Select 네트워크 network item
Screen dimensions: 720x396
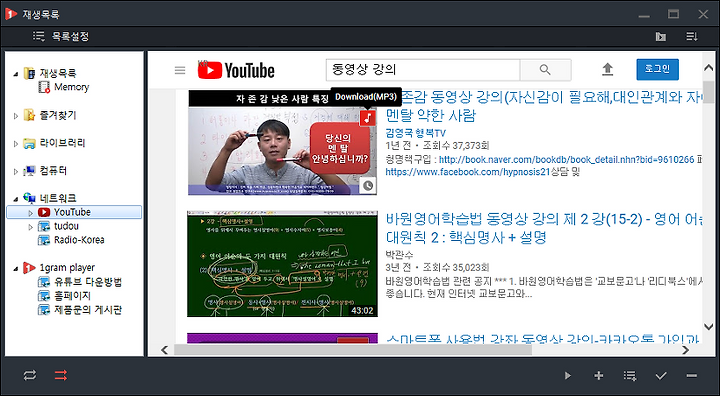tap(50, 198)
